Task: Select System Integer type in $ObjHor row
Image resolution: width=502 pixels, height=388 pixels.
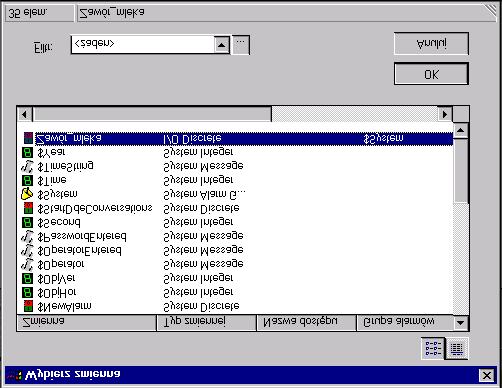Action: click(x=198, y=292)
